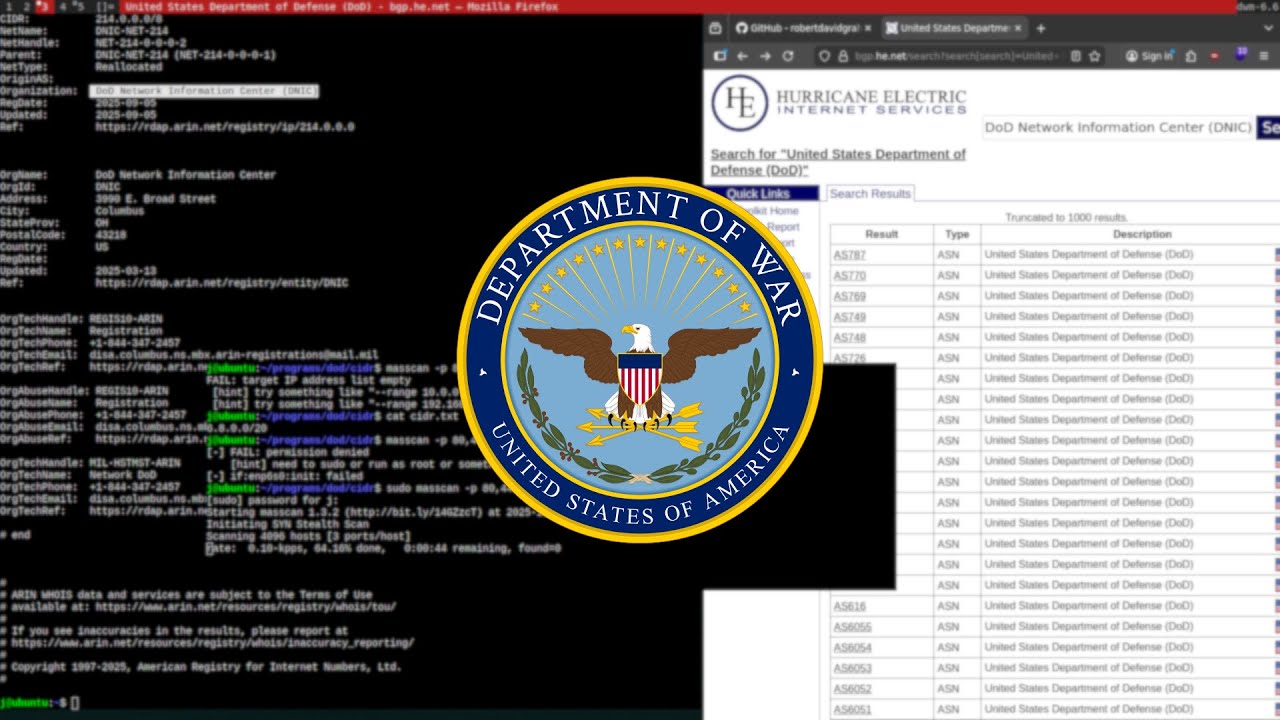Screen dimensions: 1280x720
Task: Open the AS6055 result link
Action: point(852,627)
